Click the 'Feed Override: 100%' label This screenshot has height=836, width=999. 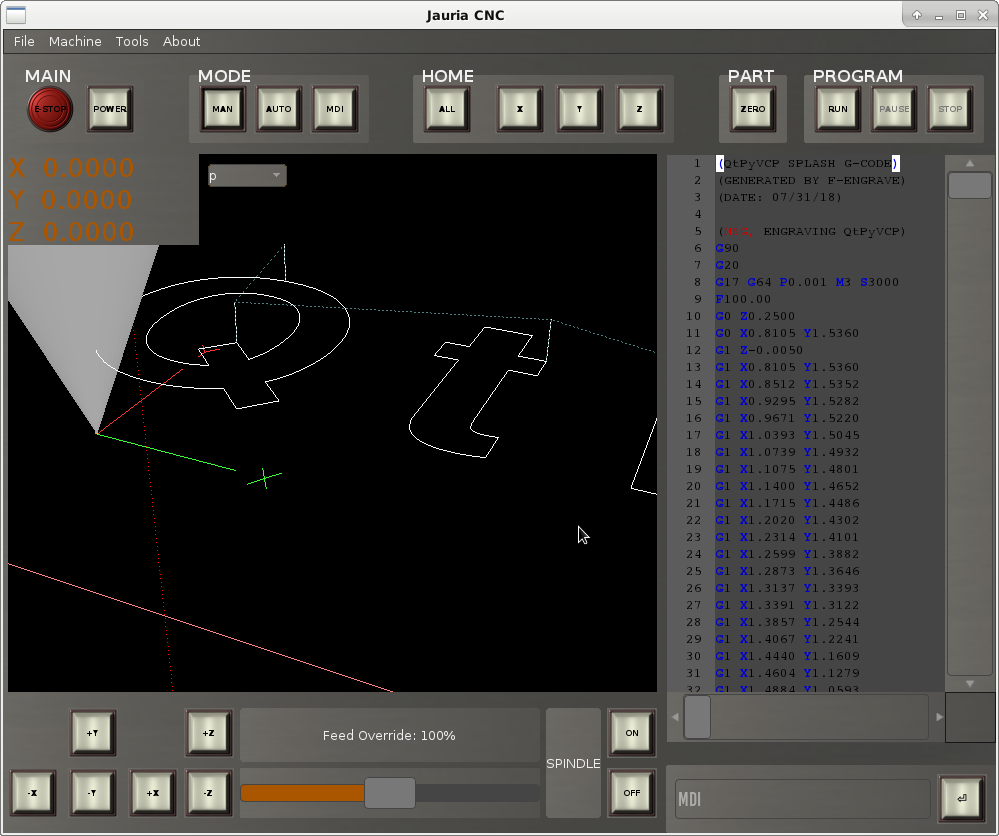pyautogui.click(x=389, y=735)
